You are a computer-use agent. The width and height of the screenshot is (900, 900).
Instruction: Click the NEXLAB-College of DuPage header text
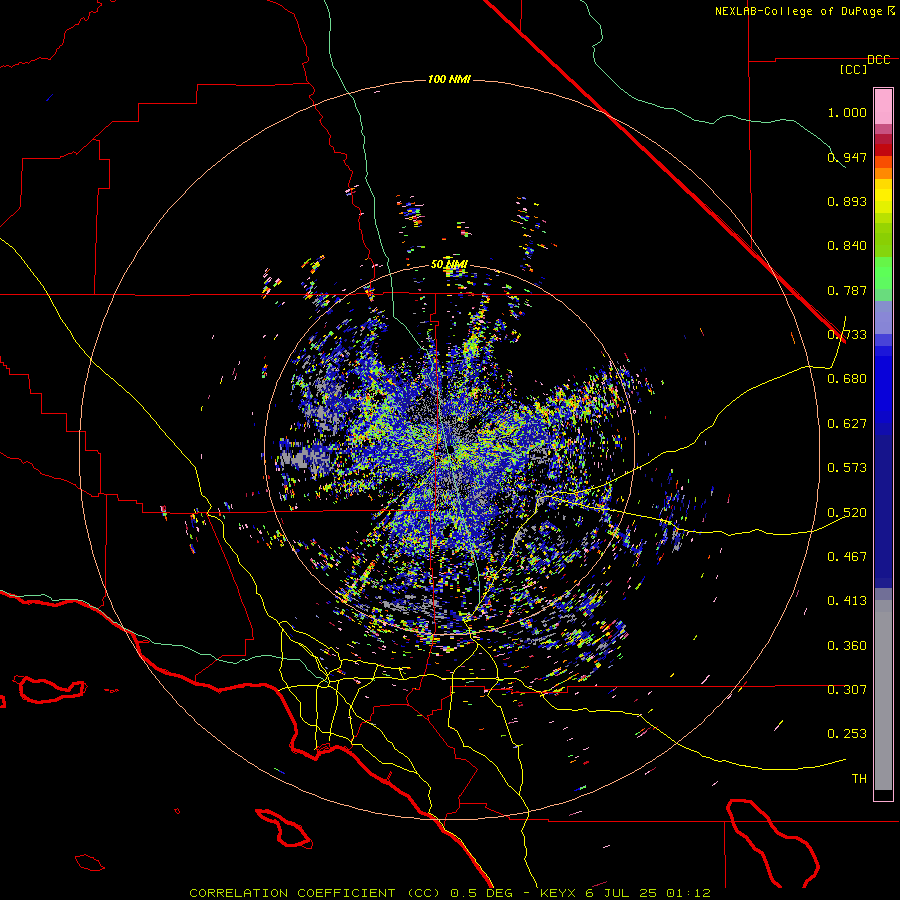(804, 11)
